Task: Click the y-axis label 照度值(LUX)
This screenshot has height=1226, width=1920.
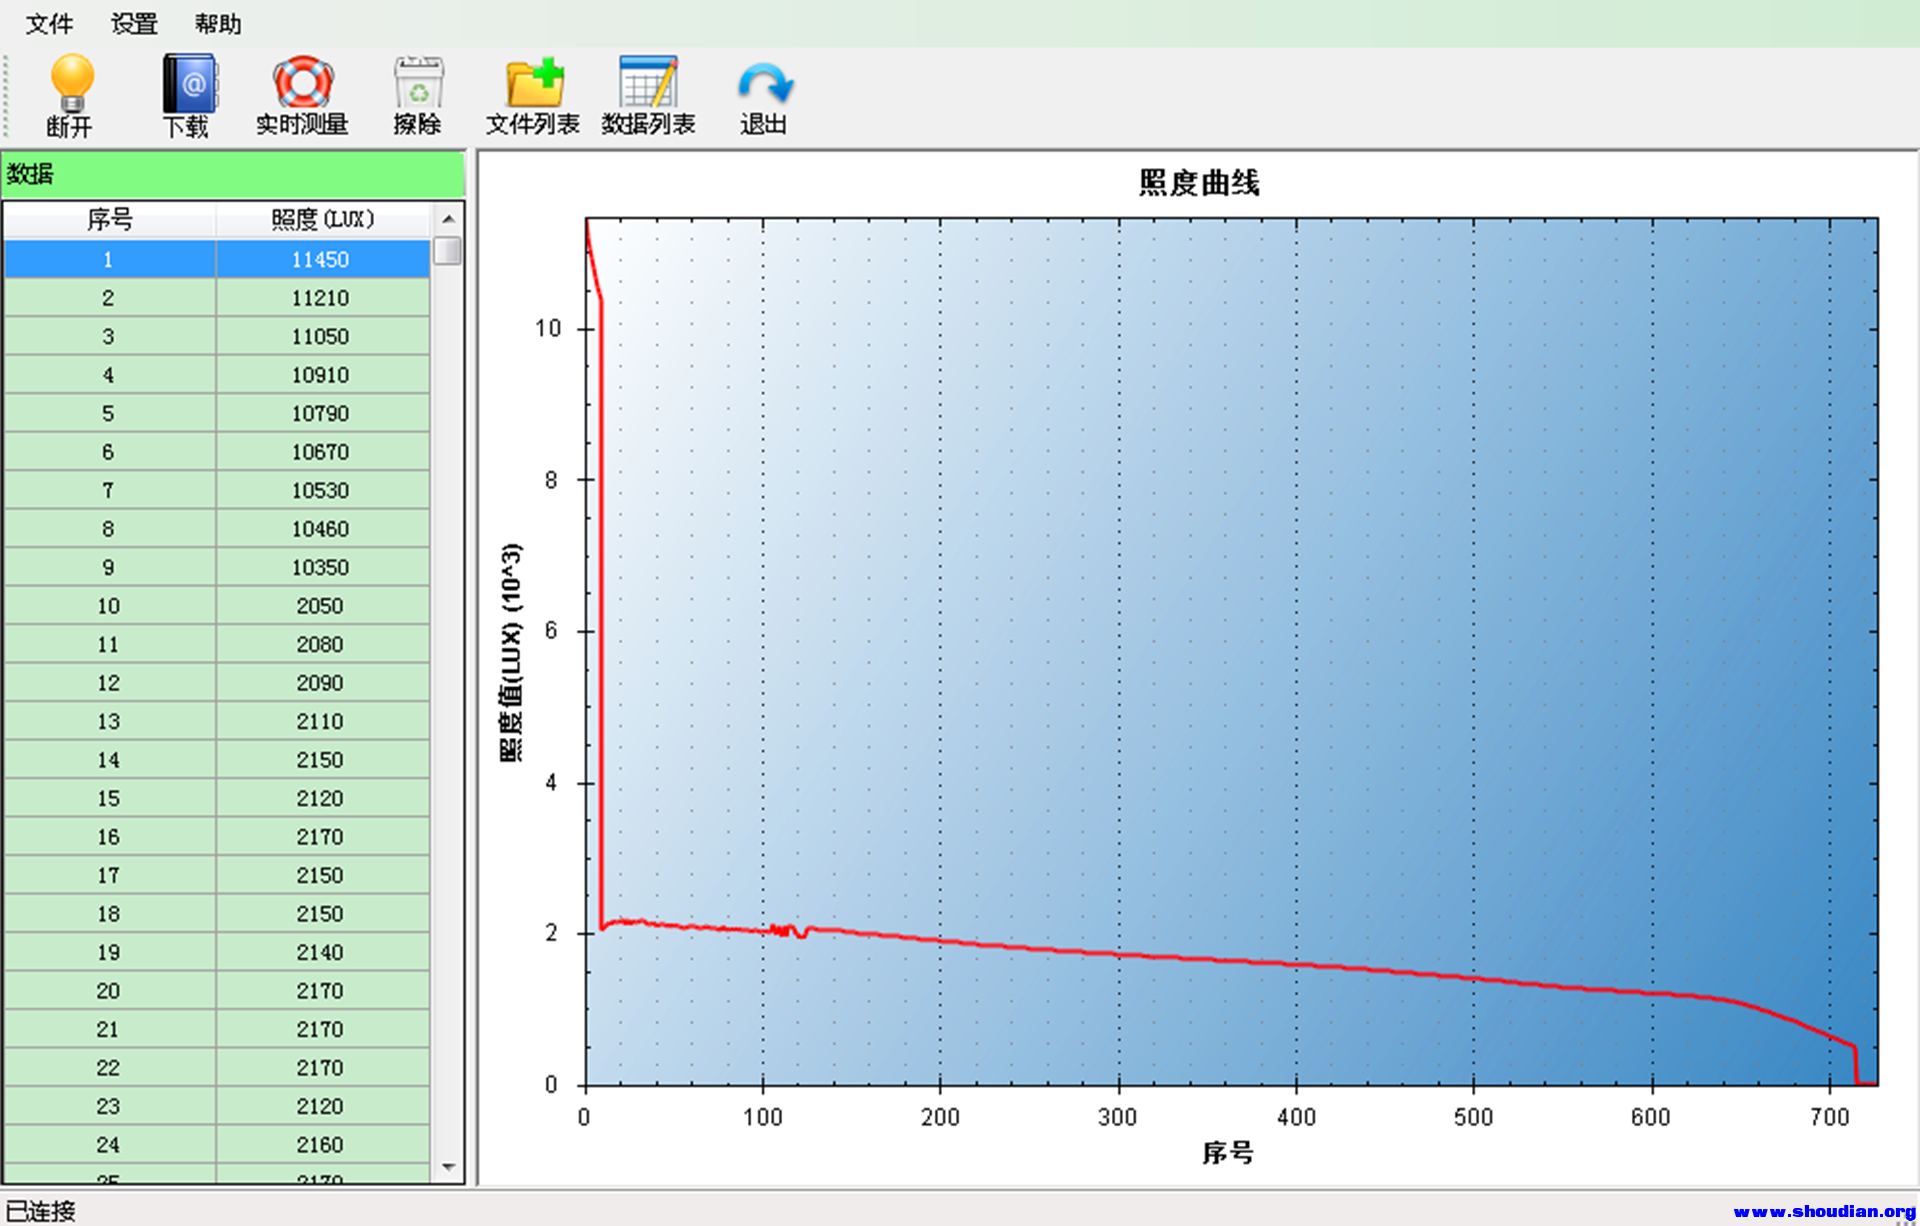Action: [511, 652]
